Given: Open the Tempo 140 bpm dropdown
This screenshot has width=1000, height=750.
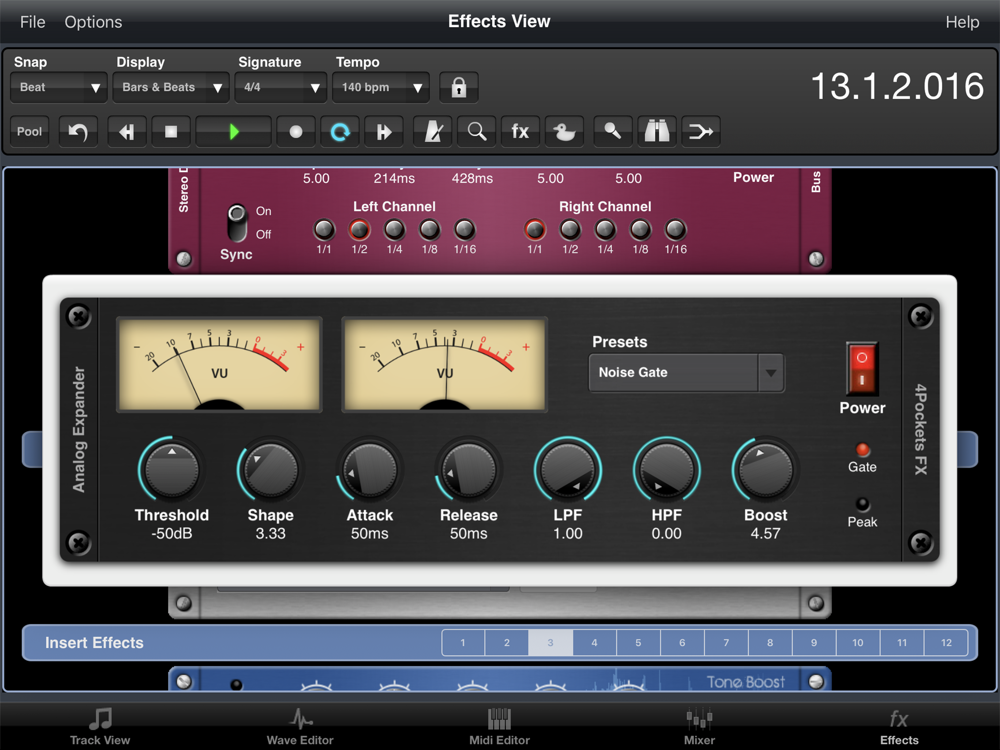Looking at the screenshot, I should (x=381, y=87).
